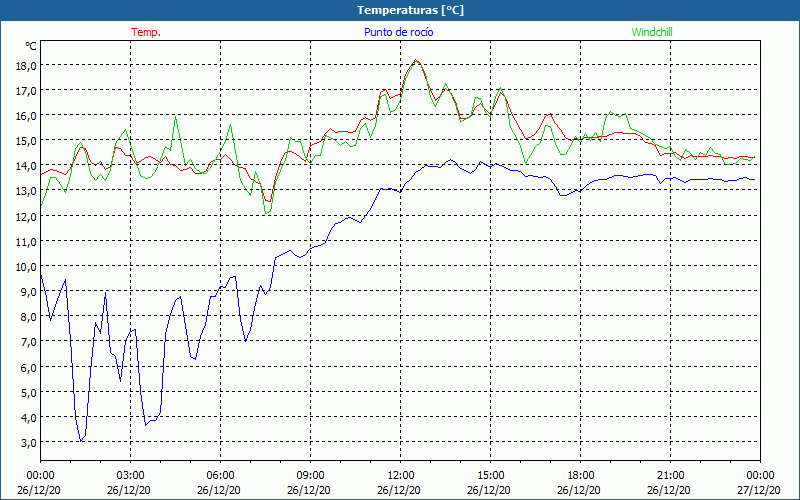Viewport: 800px width, 500px height.
Task: Click the 4,0 y-axis value
Action: pyautogui.click(x=29, y=417)
